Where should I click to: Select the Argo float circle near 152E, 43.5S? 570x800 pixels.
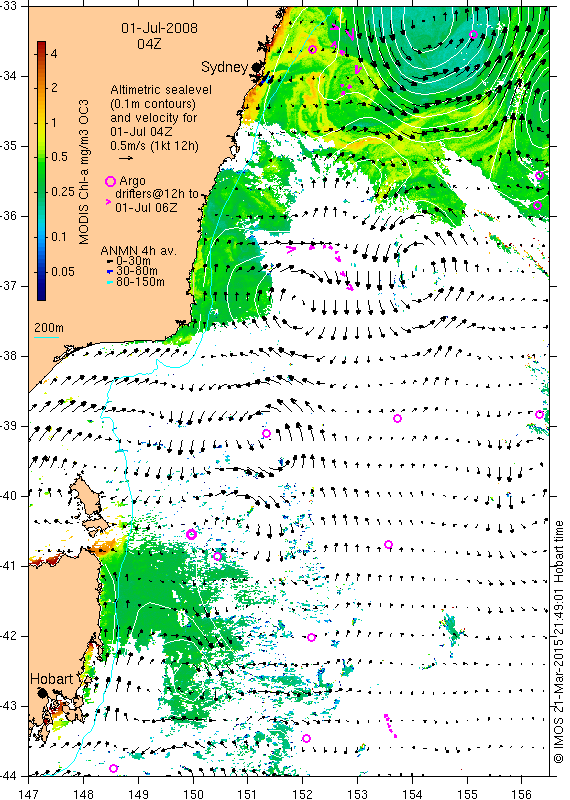coord(306,738)
